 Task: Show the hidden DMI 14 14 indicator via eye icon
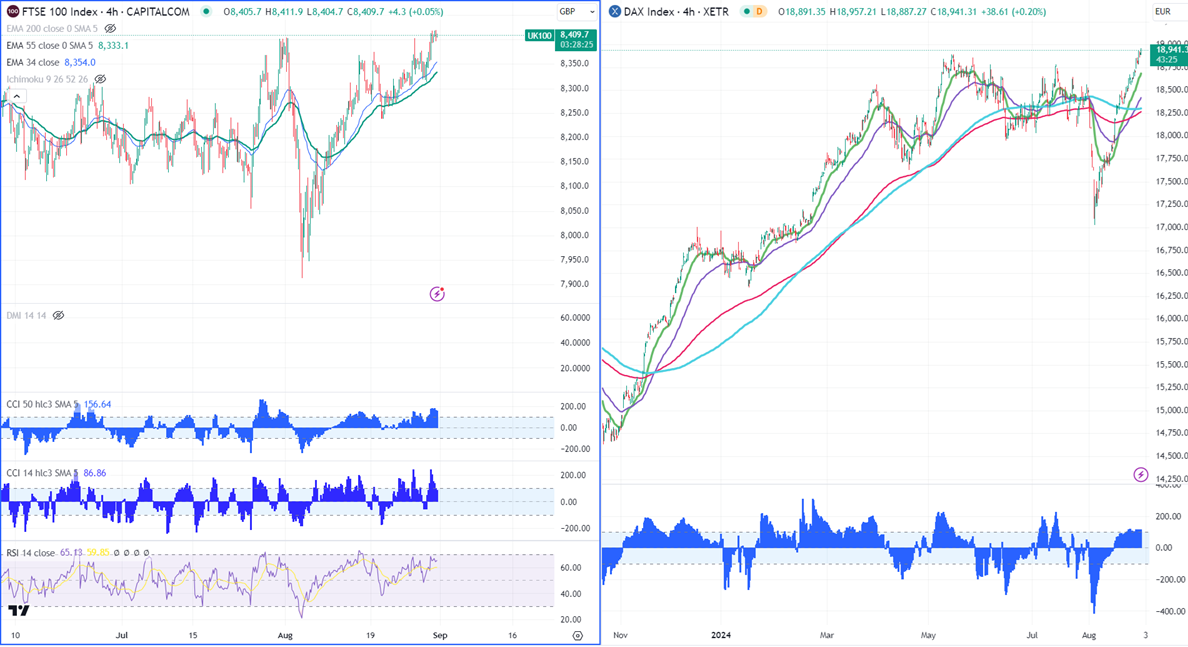[x=58, y=315]
